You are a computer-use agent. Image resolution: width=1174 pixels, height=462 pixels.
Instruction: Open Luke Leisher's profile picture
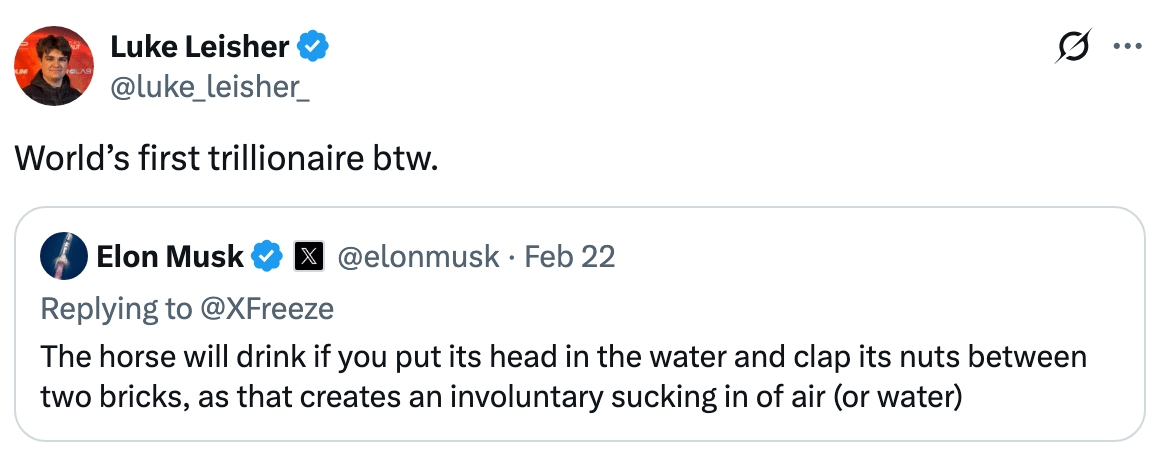(x=54, y=65)
